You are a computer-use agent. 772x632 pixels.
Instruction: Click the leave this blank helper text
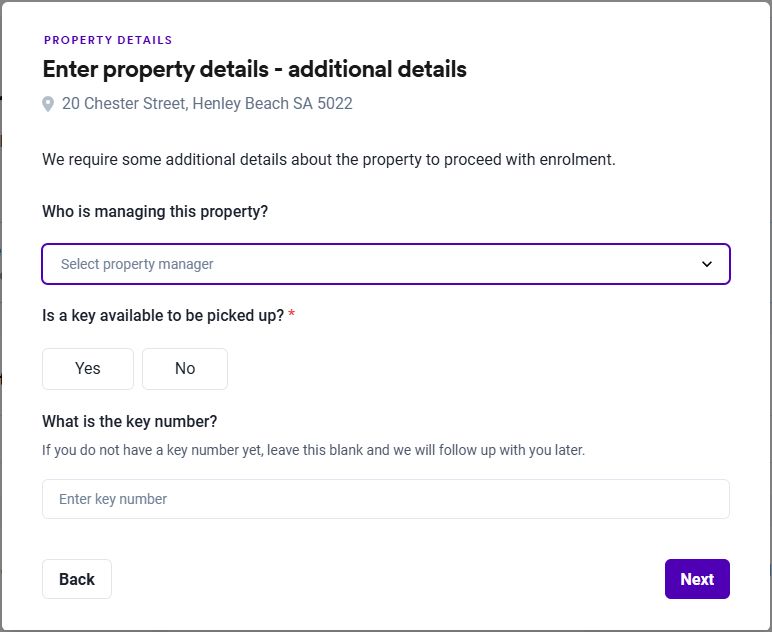tap(313, 450)
